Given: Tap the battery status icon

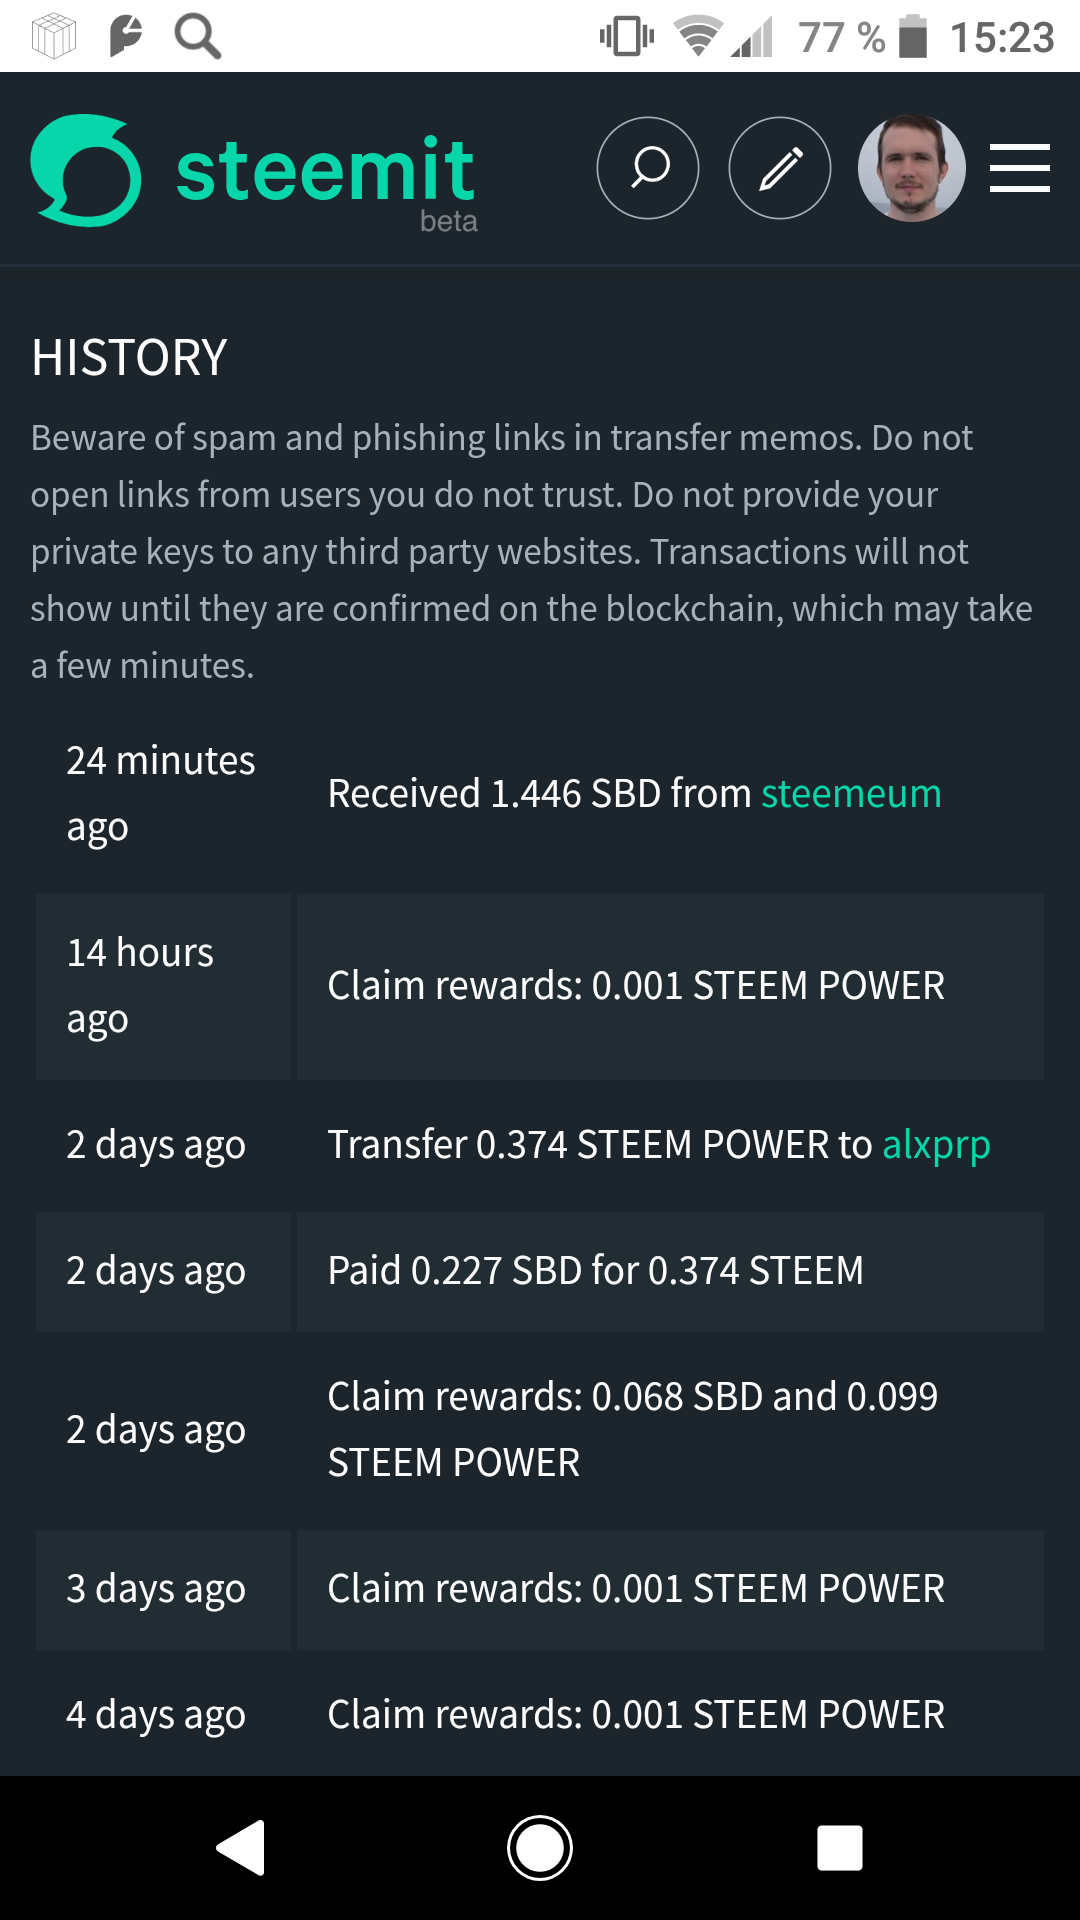Looking at the screenshot, I should coord(912,37).
